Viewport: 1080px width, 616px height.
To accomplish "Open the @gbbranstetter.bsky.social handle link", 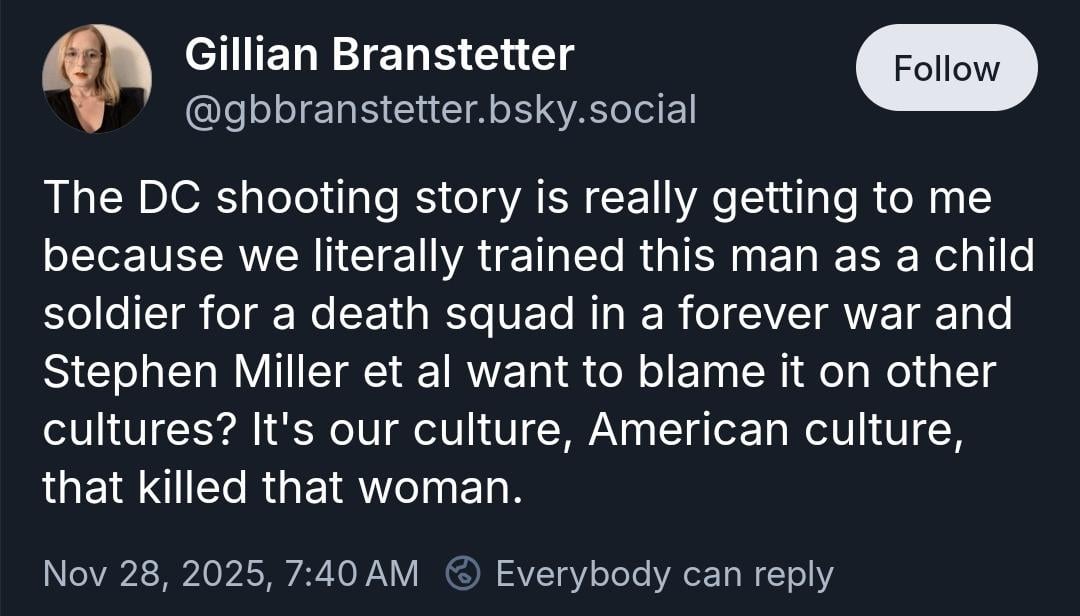I will point(440,109).
